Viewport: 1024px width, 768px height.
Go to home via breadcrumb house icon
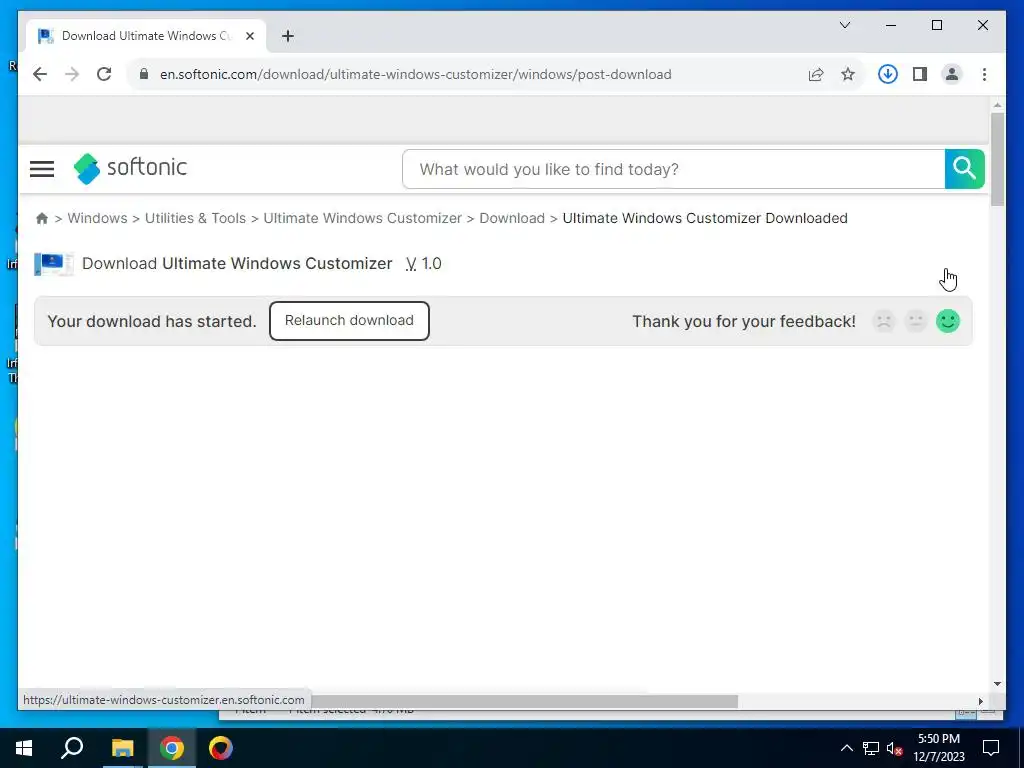[42, 218]
